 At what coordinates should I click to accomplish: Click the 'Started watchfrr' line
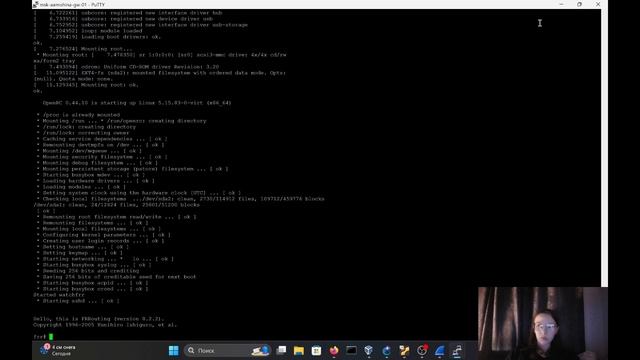59,295
